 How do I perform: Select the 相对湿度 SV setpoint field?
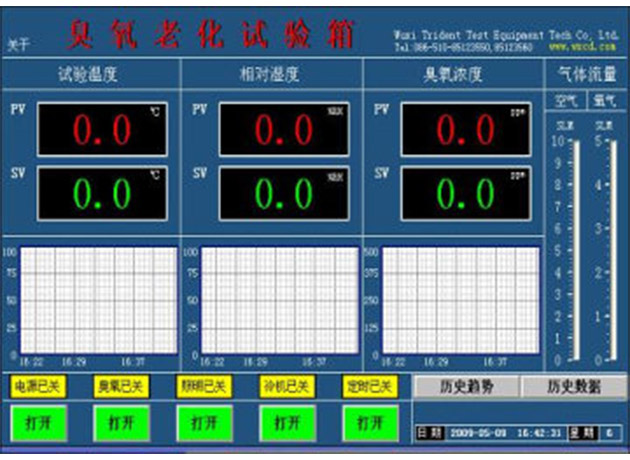pos(284,194)
